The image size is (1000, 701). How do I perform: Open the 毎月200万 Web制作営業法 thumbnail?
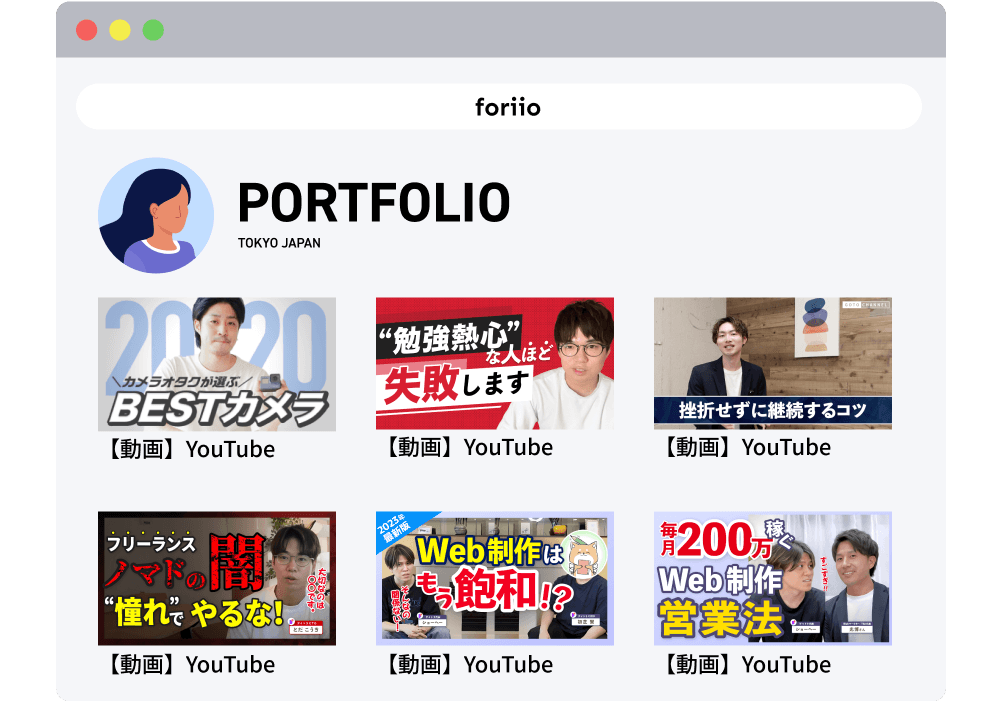(x=772, y=578)
